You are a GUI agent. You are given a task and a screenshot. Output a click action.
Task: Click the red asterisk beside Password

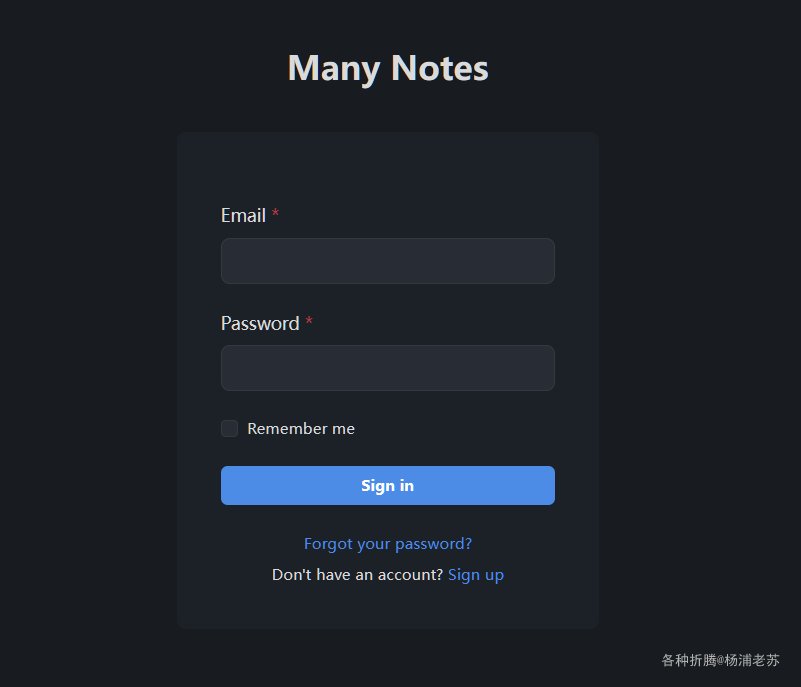click(x=309, y=321)
